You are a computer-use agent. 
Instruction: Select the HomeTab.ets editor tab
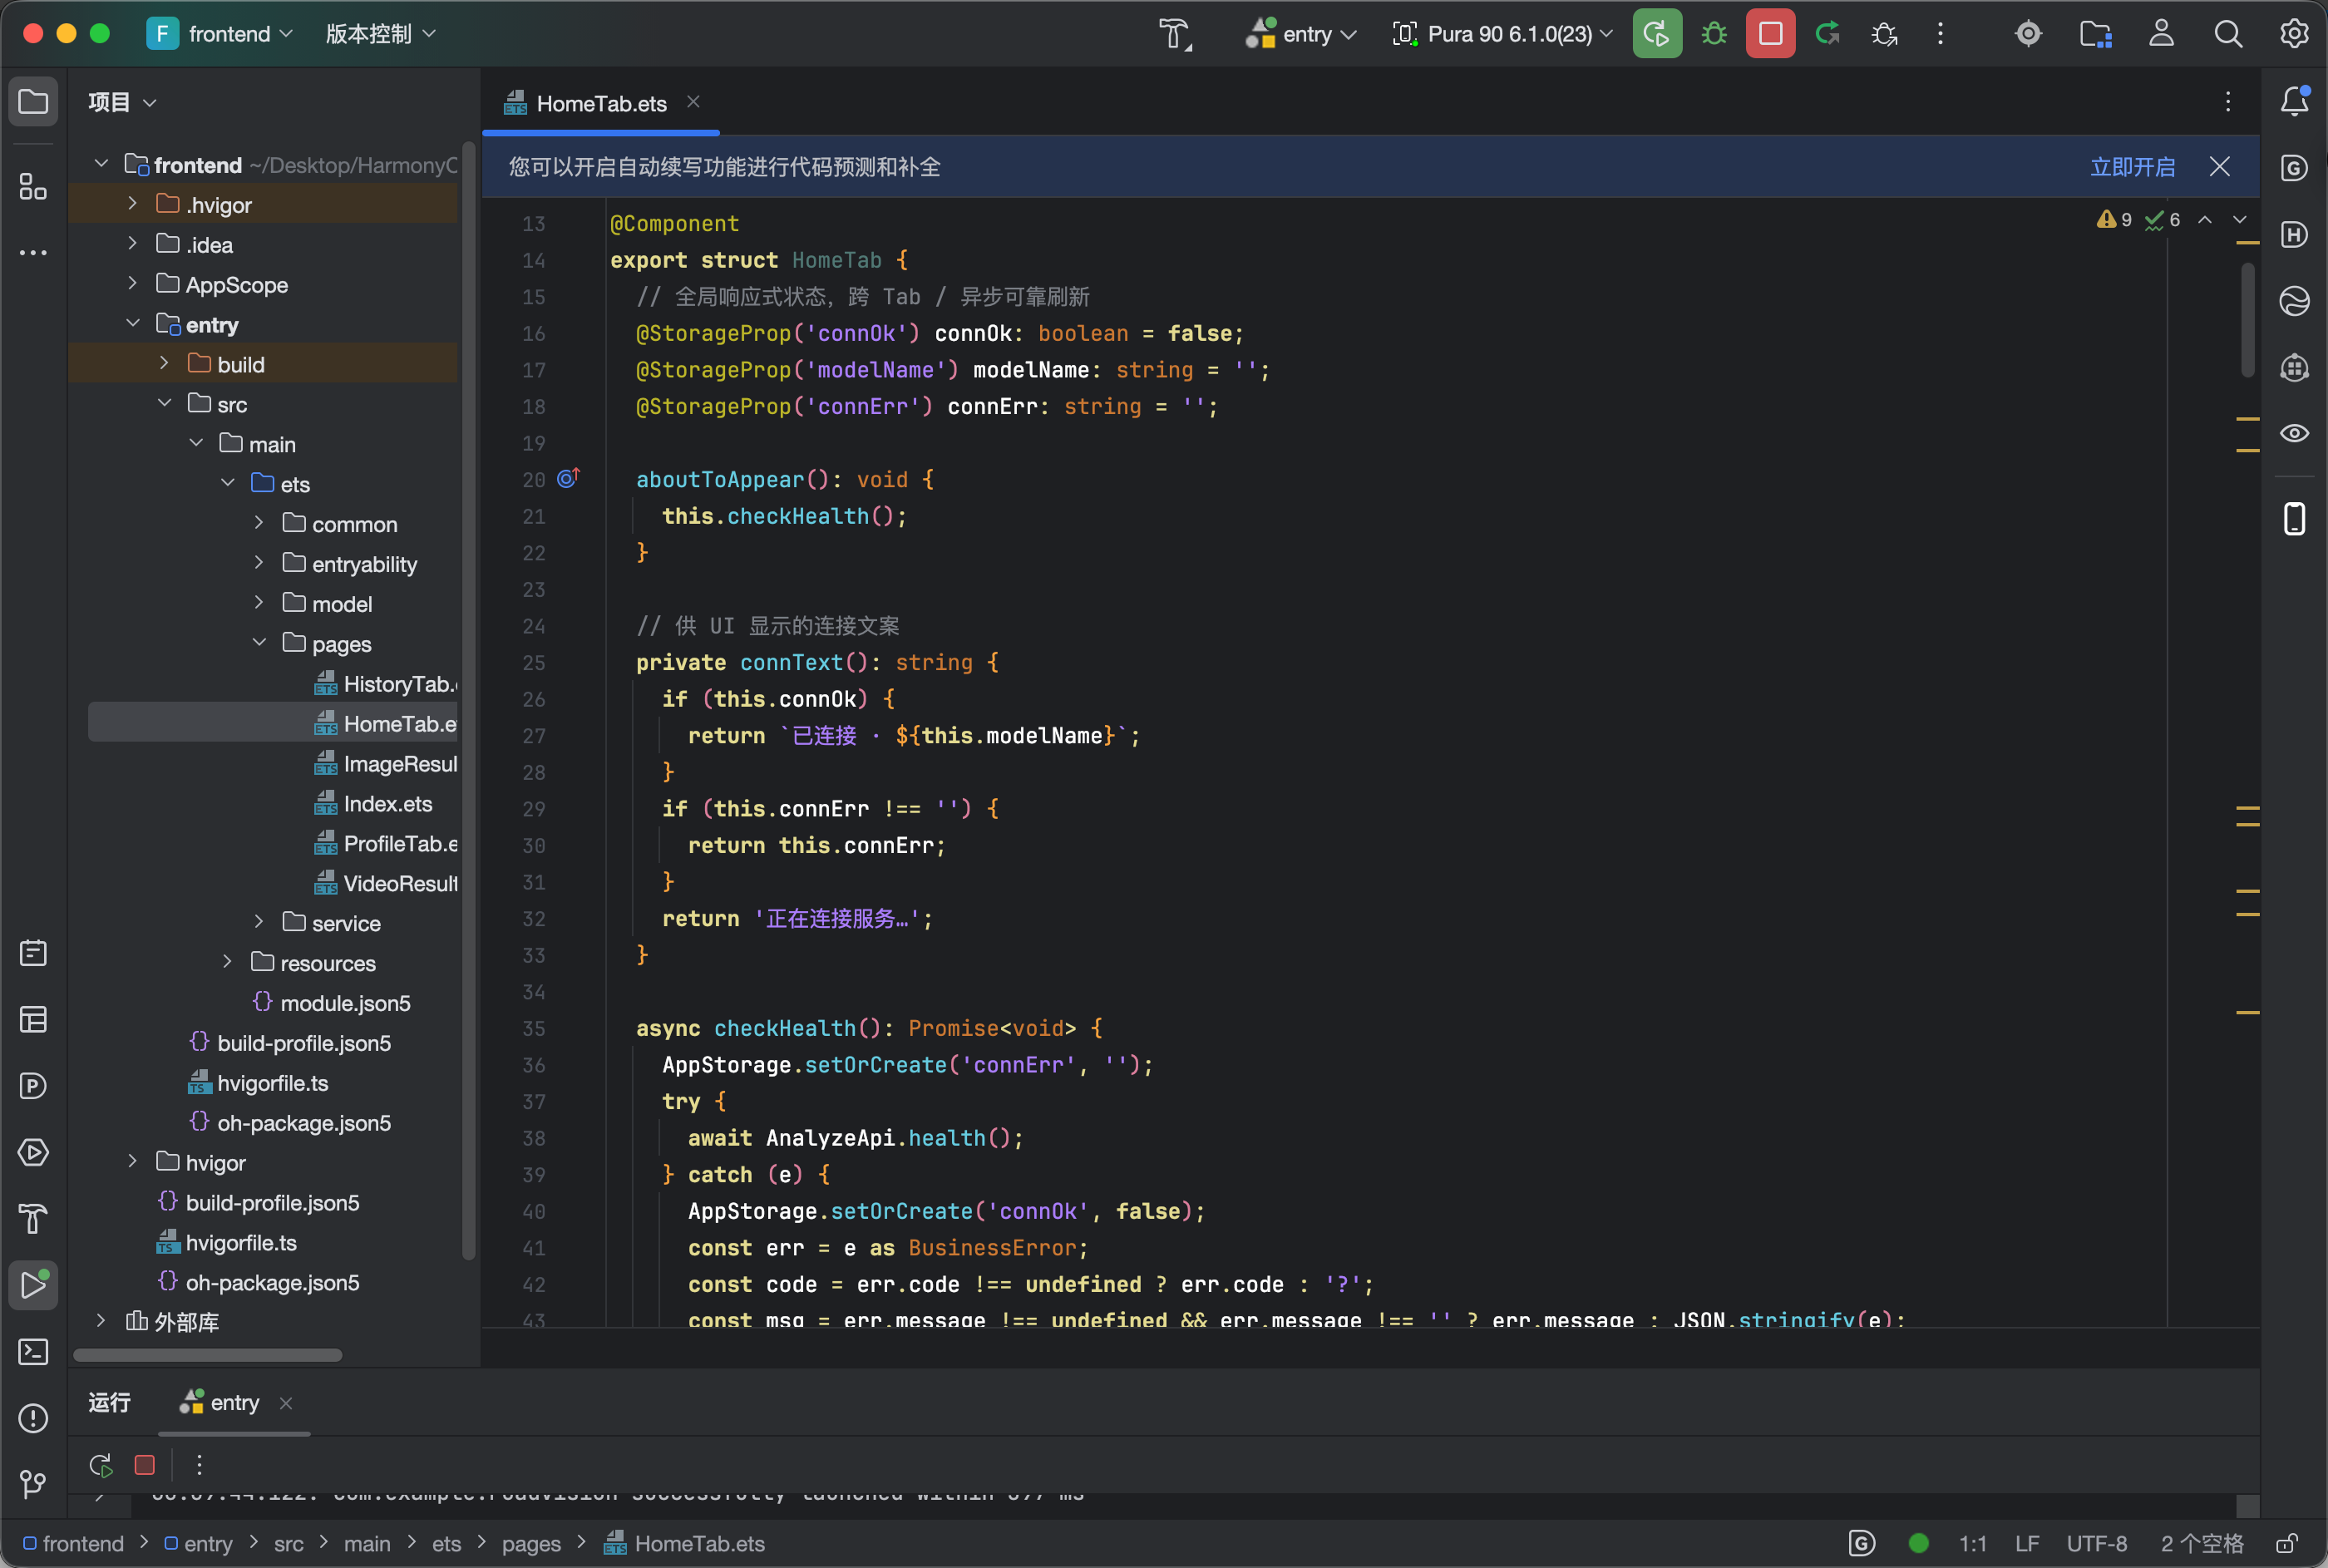point(600,103)
